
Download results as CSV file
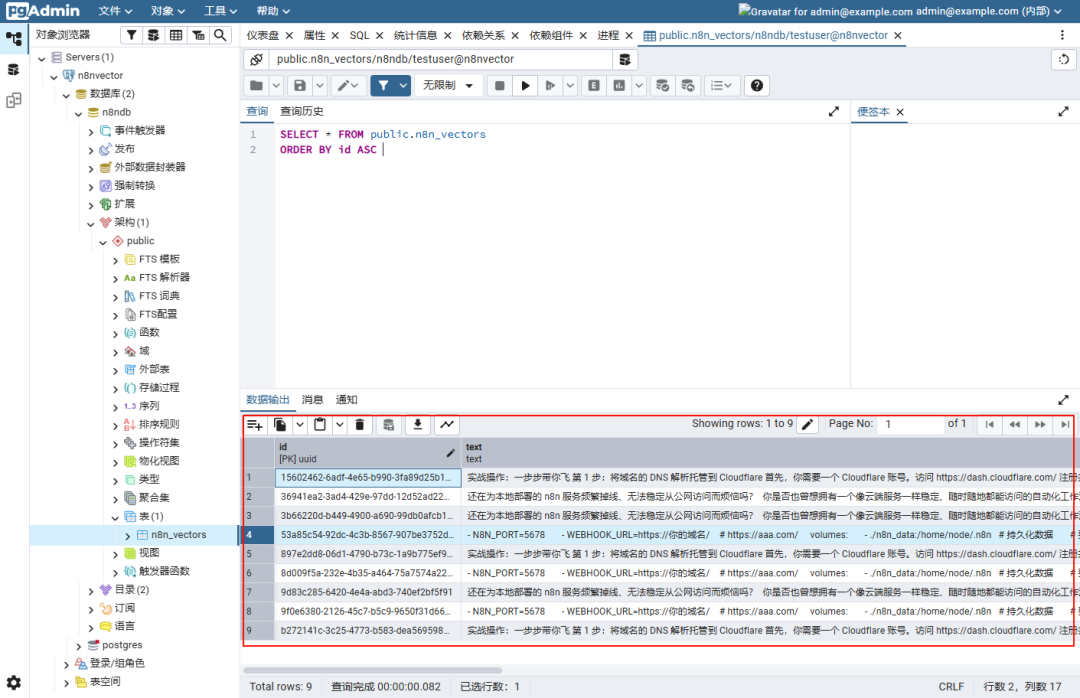[417, 425]
